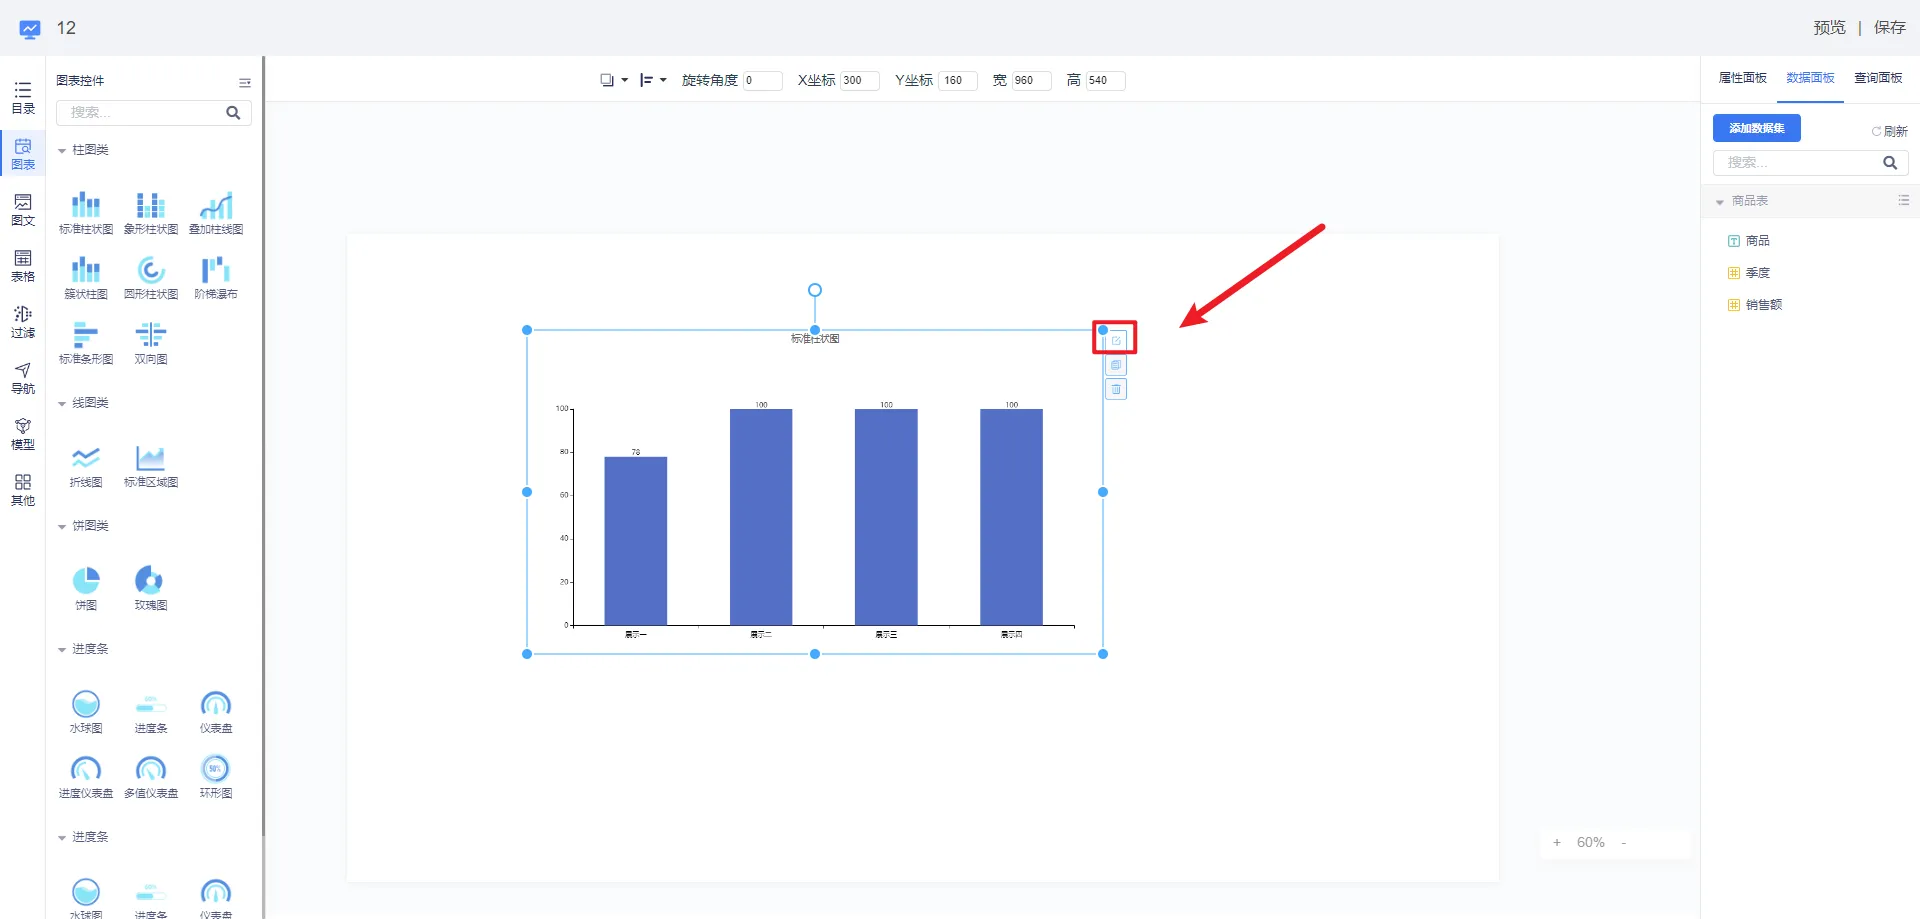Viewport: 1920px width, 919px height.
Task: Click 保存 to save the dashboard
Action: (1890, 28)
